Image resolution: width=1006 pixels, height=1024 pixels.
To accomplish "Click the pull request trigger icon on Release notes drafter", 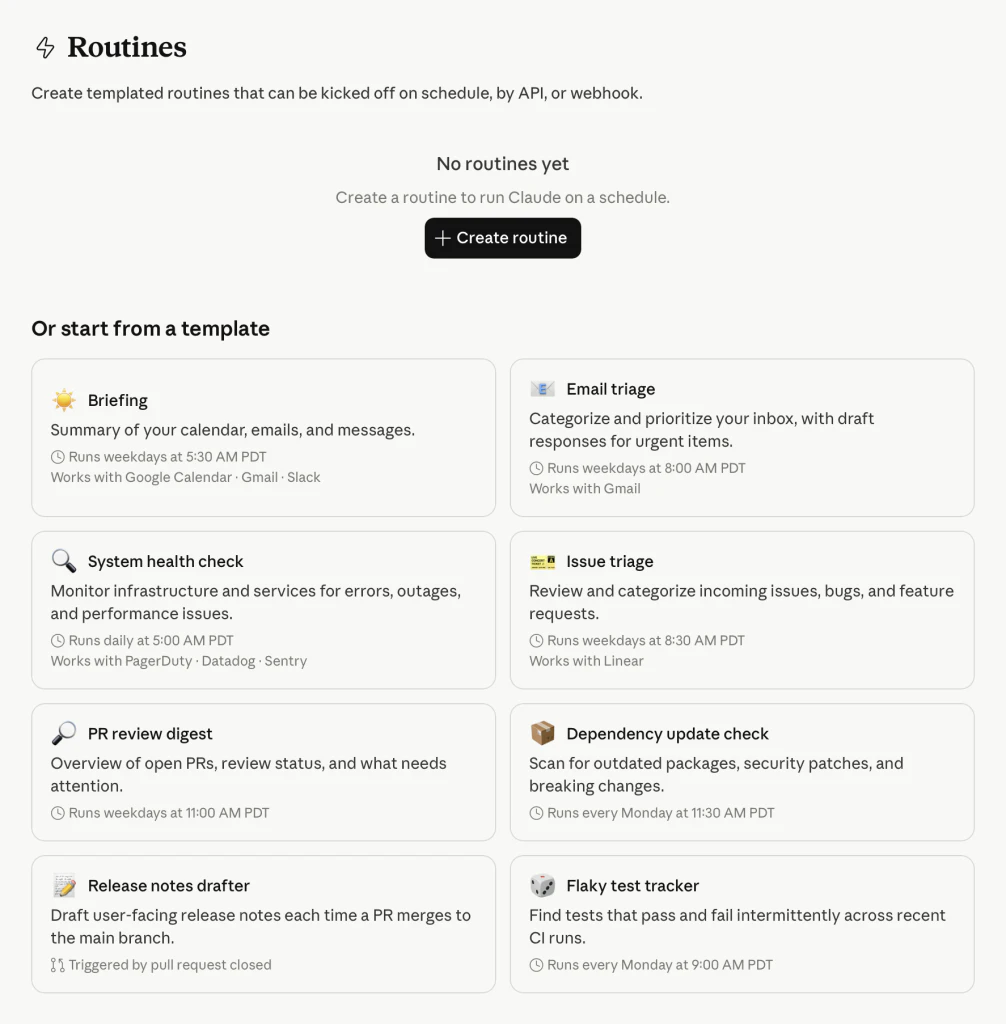I will click(x=57, y=964).
